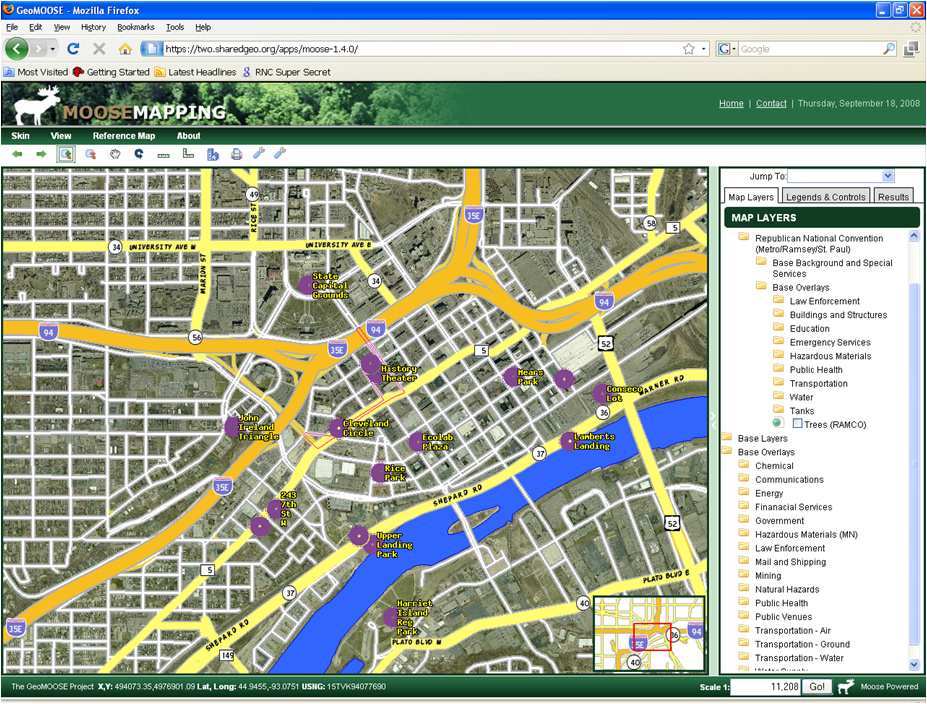This screenshot has height=704, width=927.
Task: Click the purple Ecolab Plaza marker
Action: (417, 441)
